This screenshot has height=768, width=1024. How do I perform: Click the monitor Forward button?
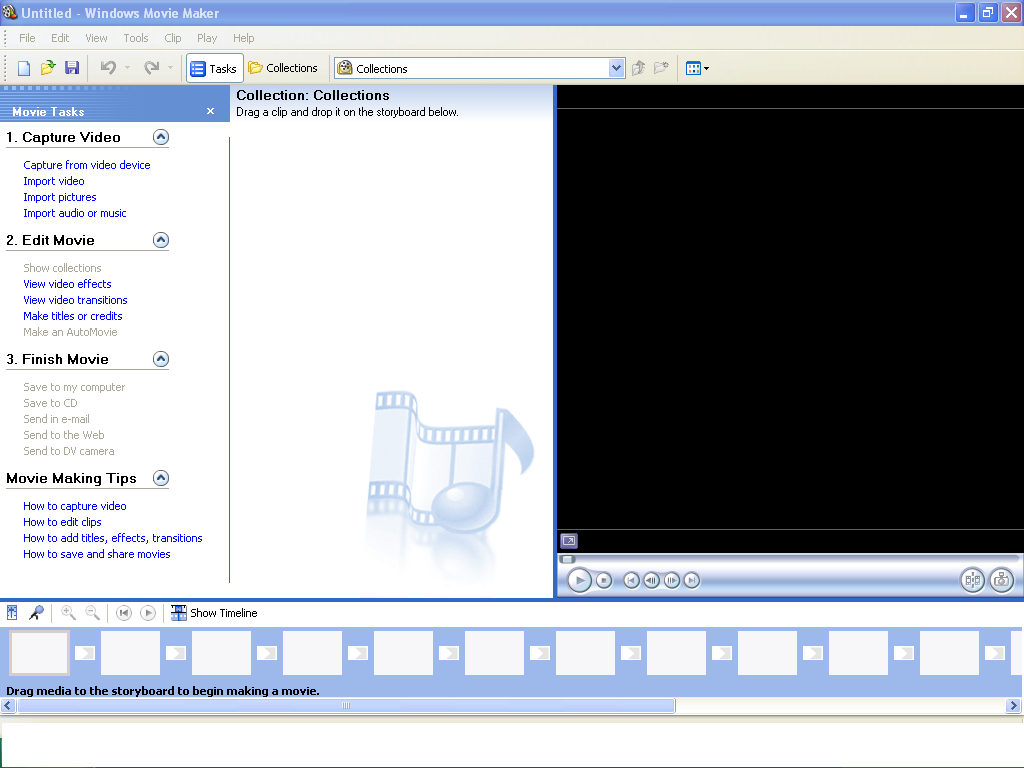(692, 580)
